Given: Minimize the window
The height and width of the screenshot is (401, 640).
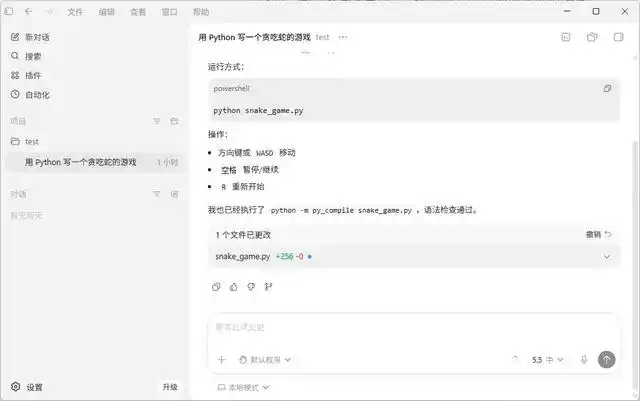Looking at the screenshot, I should [x=567, y=11].
